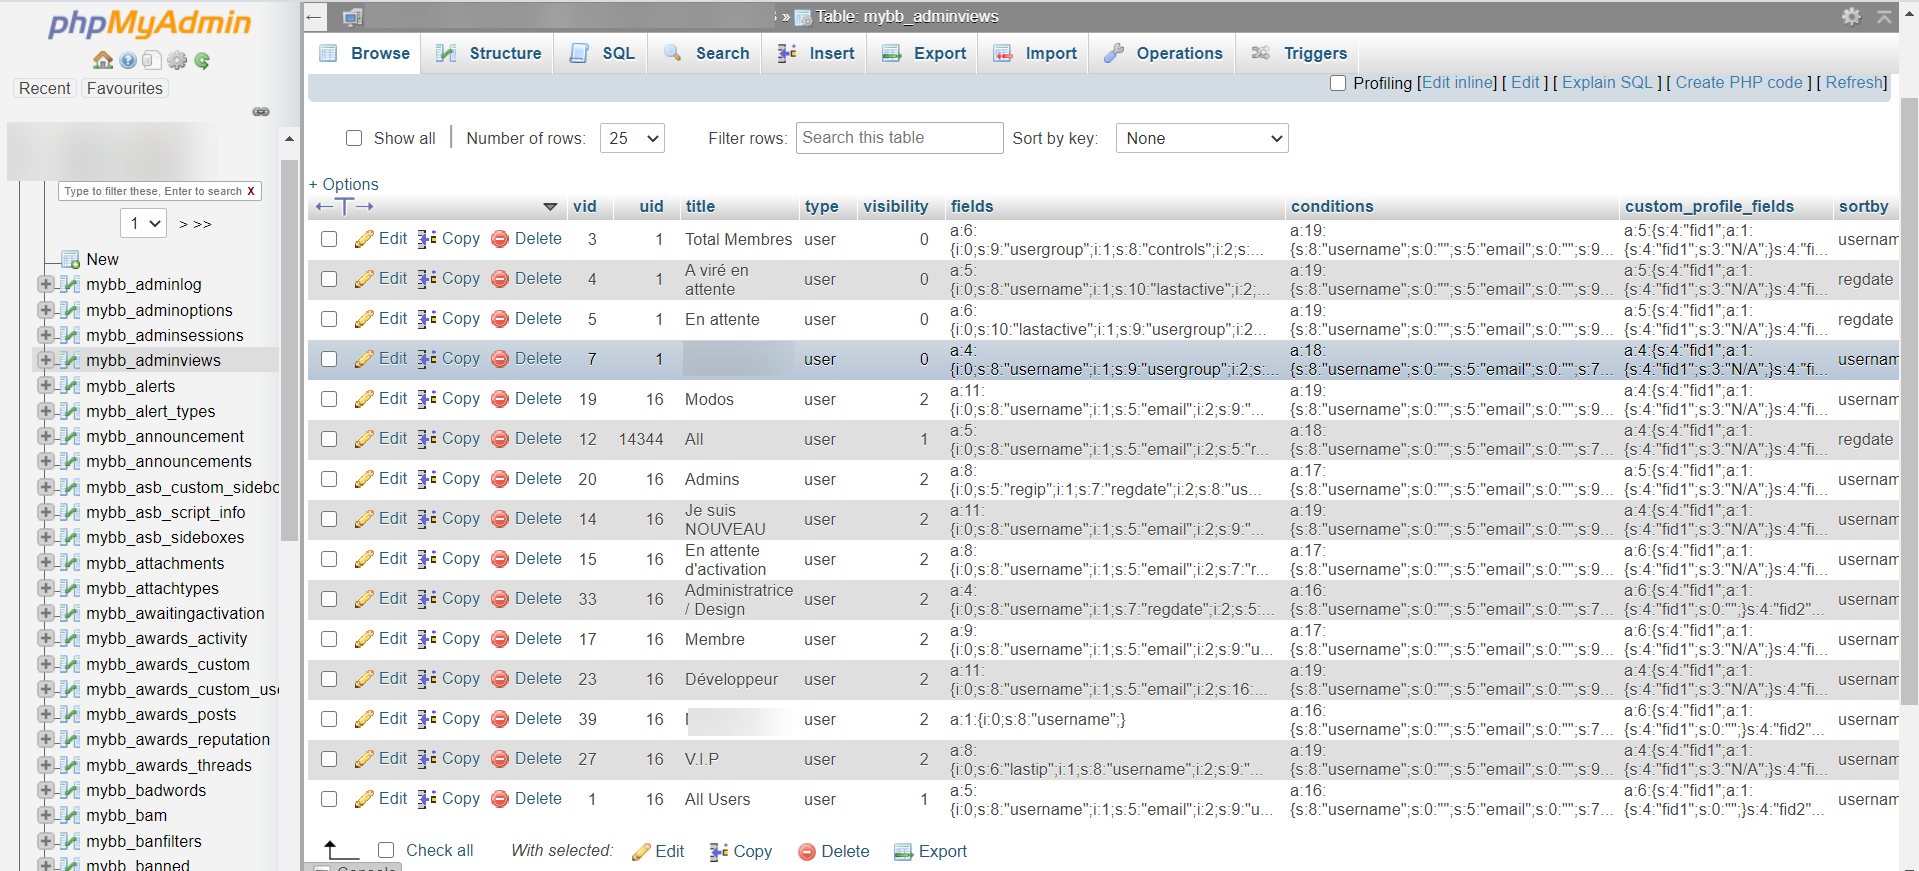The image size is (1919, 871).
Task: Click Copy icon for All Users row
Action: (427, 799)
